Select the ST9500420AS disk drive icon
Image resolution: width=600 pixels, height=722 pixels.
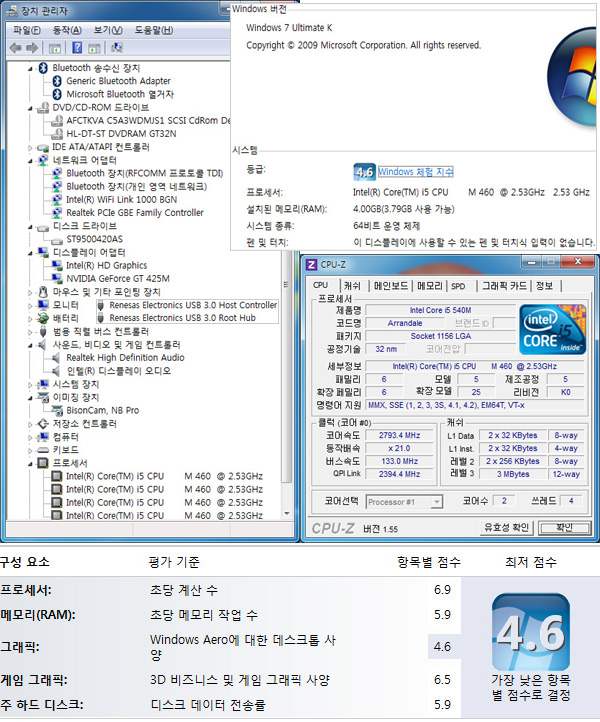click(57, 240)
